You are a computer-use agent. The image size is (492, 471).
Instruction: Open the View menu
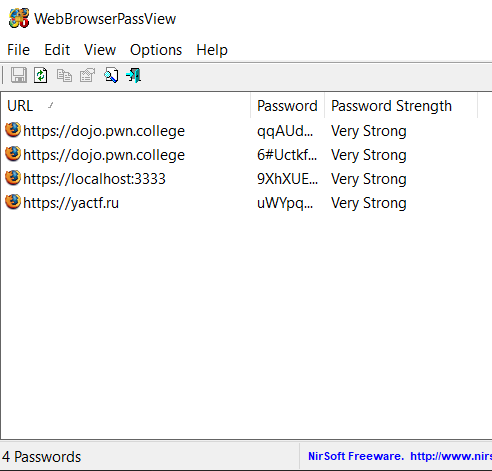pyautogui.click(x=100, y=50)
